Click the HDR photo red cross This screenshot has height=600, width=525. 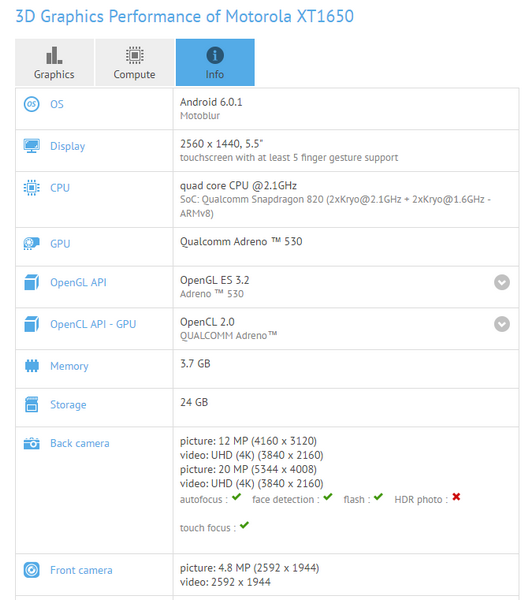point(456,497)
